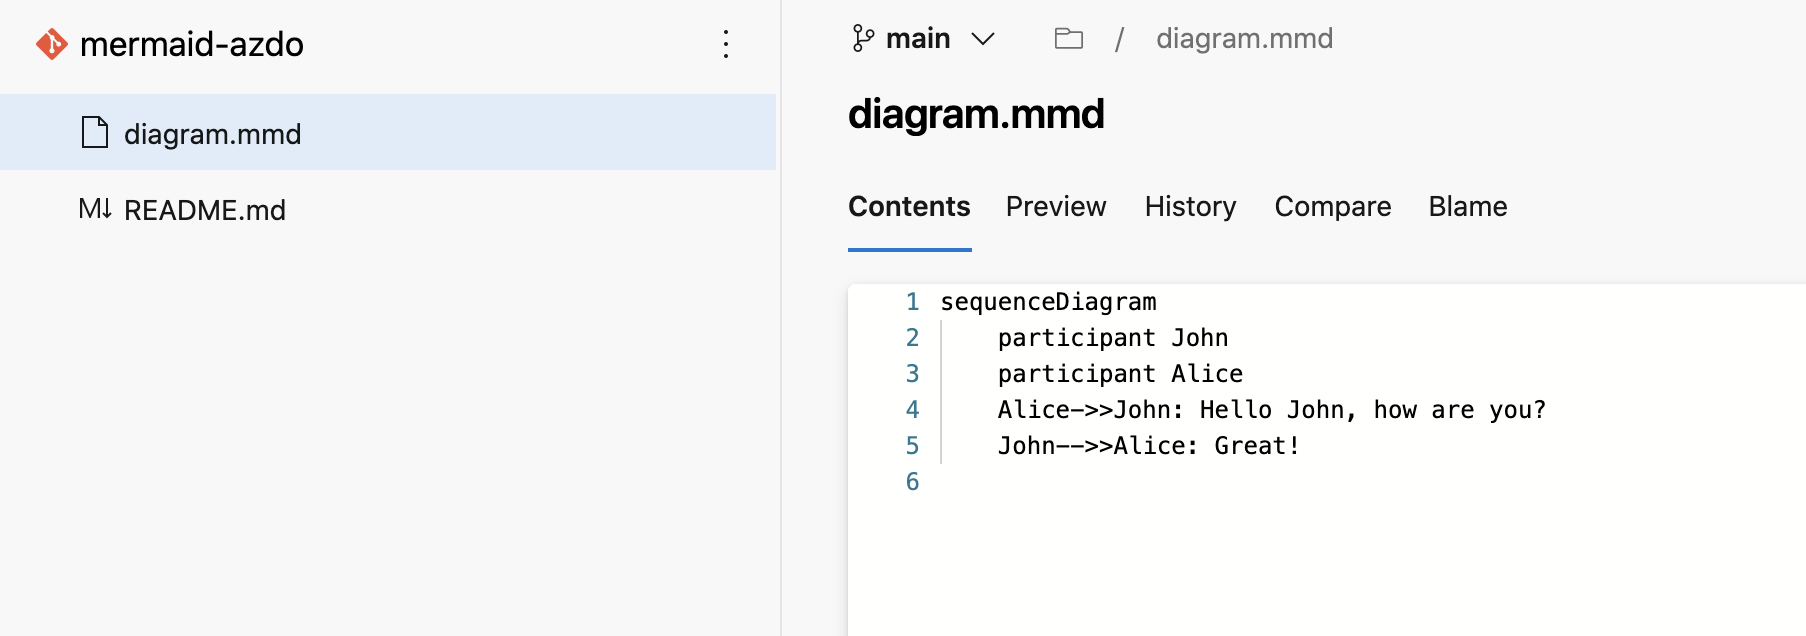Click the Markdown icon beside README.md
Image resolution: width=1806 pixels, height=636 pixels.
(x=95, y=209)
